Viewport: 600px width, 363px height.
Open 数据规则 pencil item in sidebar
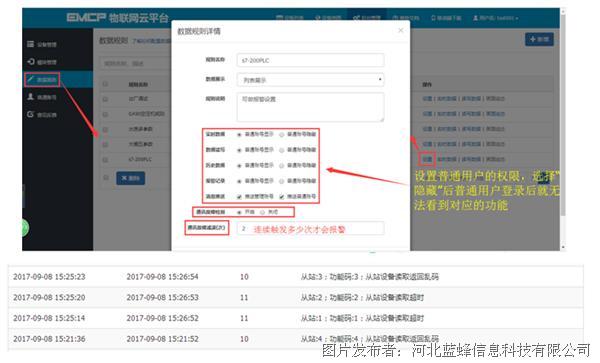tap(42, 80)
